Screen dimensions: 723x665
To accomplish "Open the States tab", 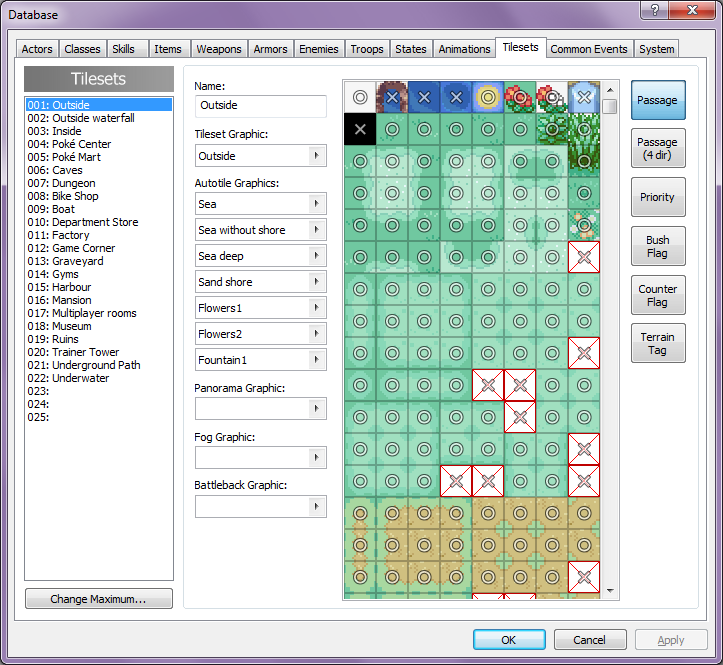I will 411,49.
